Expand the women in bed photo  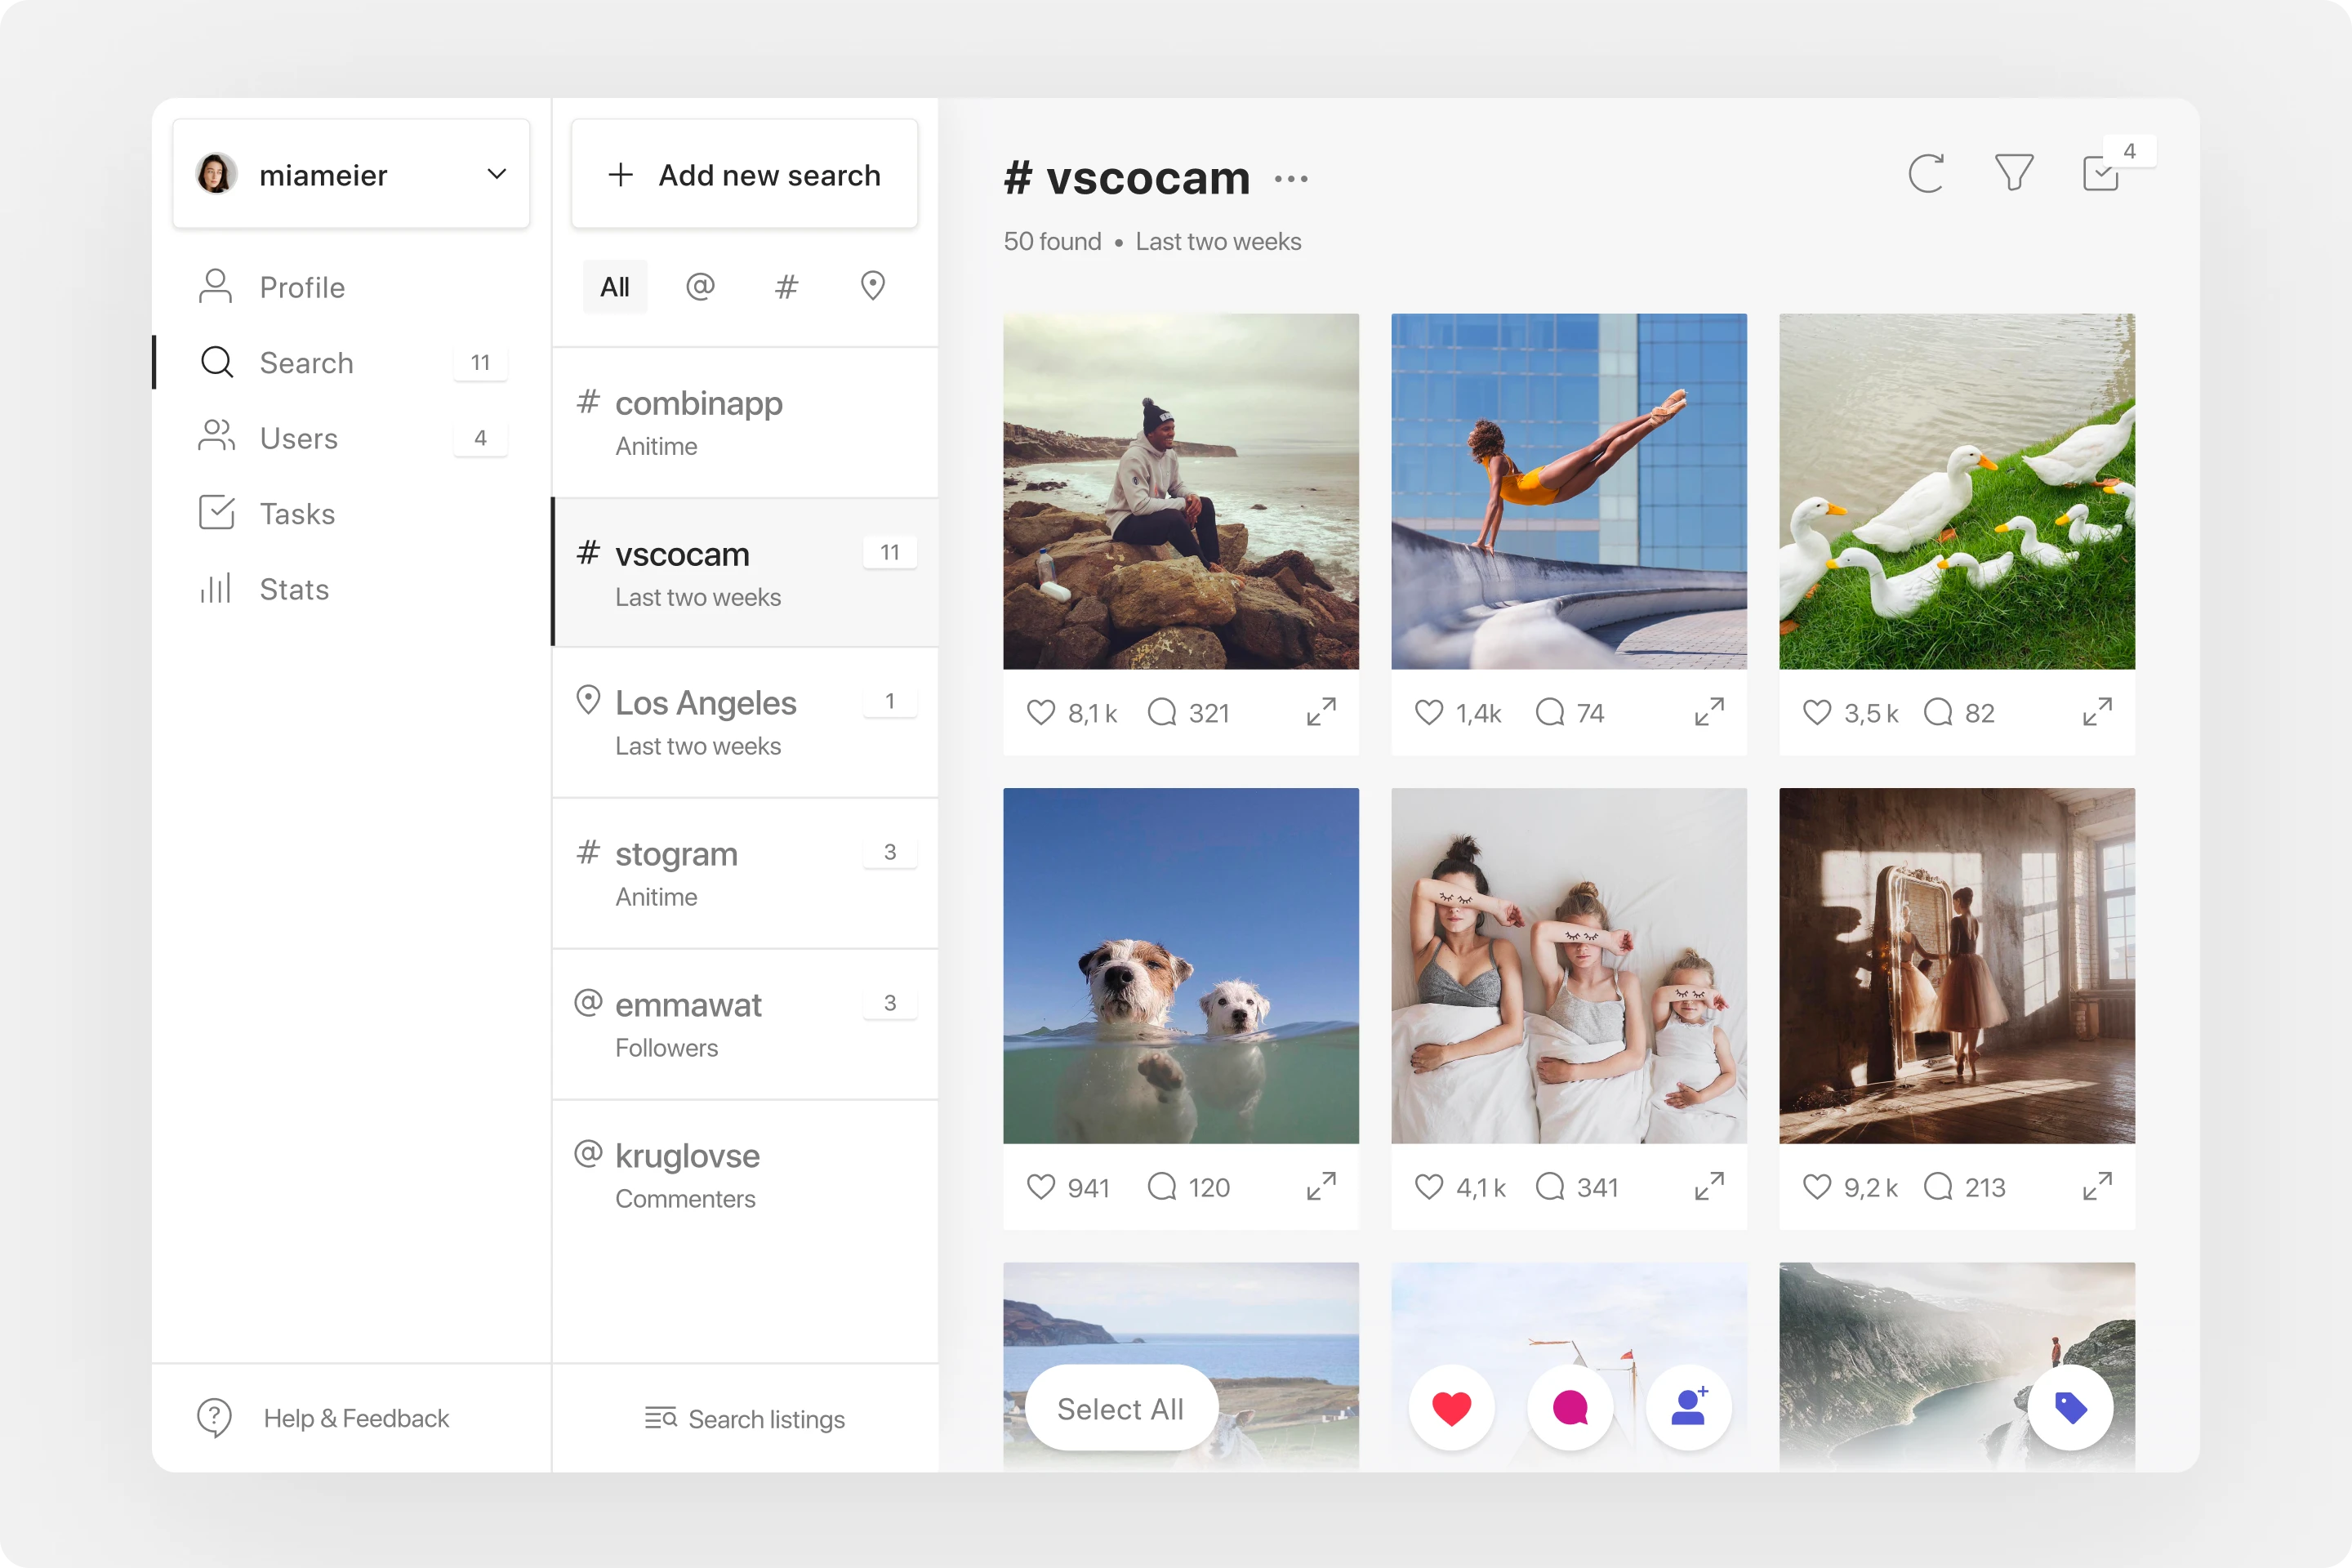[1709, 1186]
